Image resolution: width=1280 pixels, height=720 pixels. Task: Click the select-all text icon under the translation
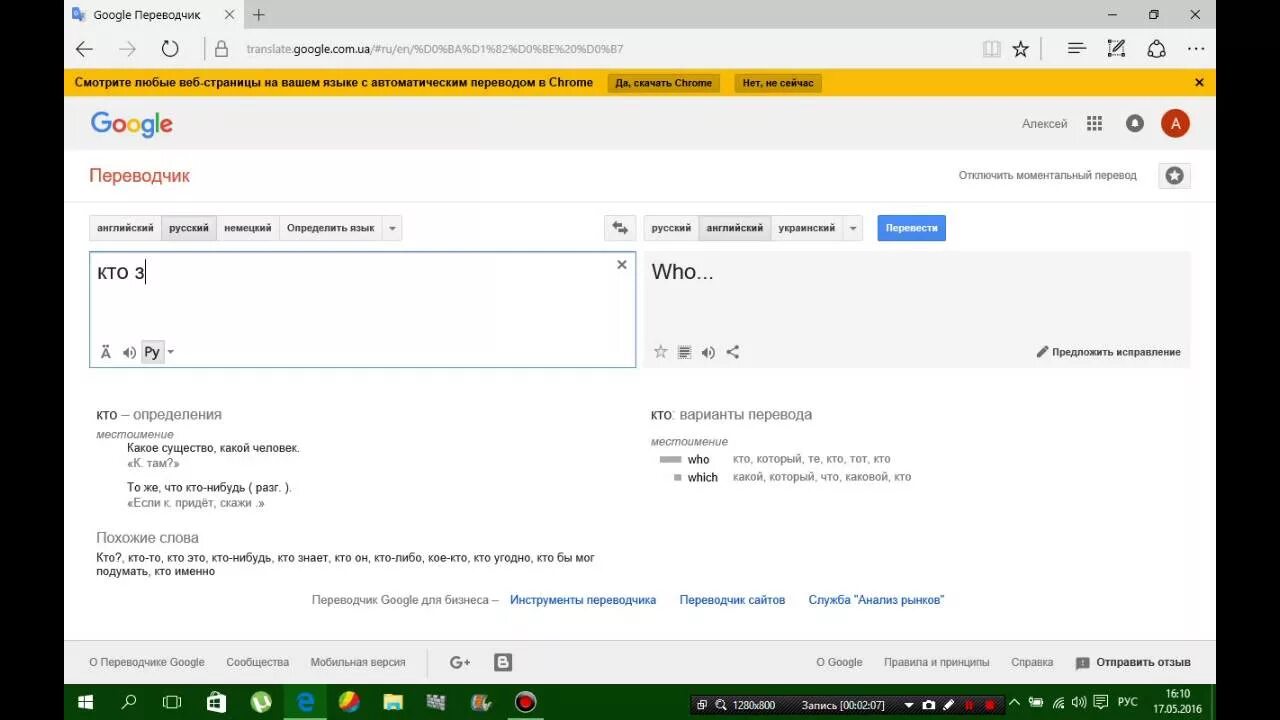tap(685, 352)
